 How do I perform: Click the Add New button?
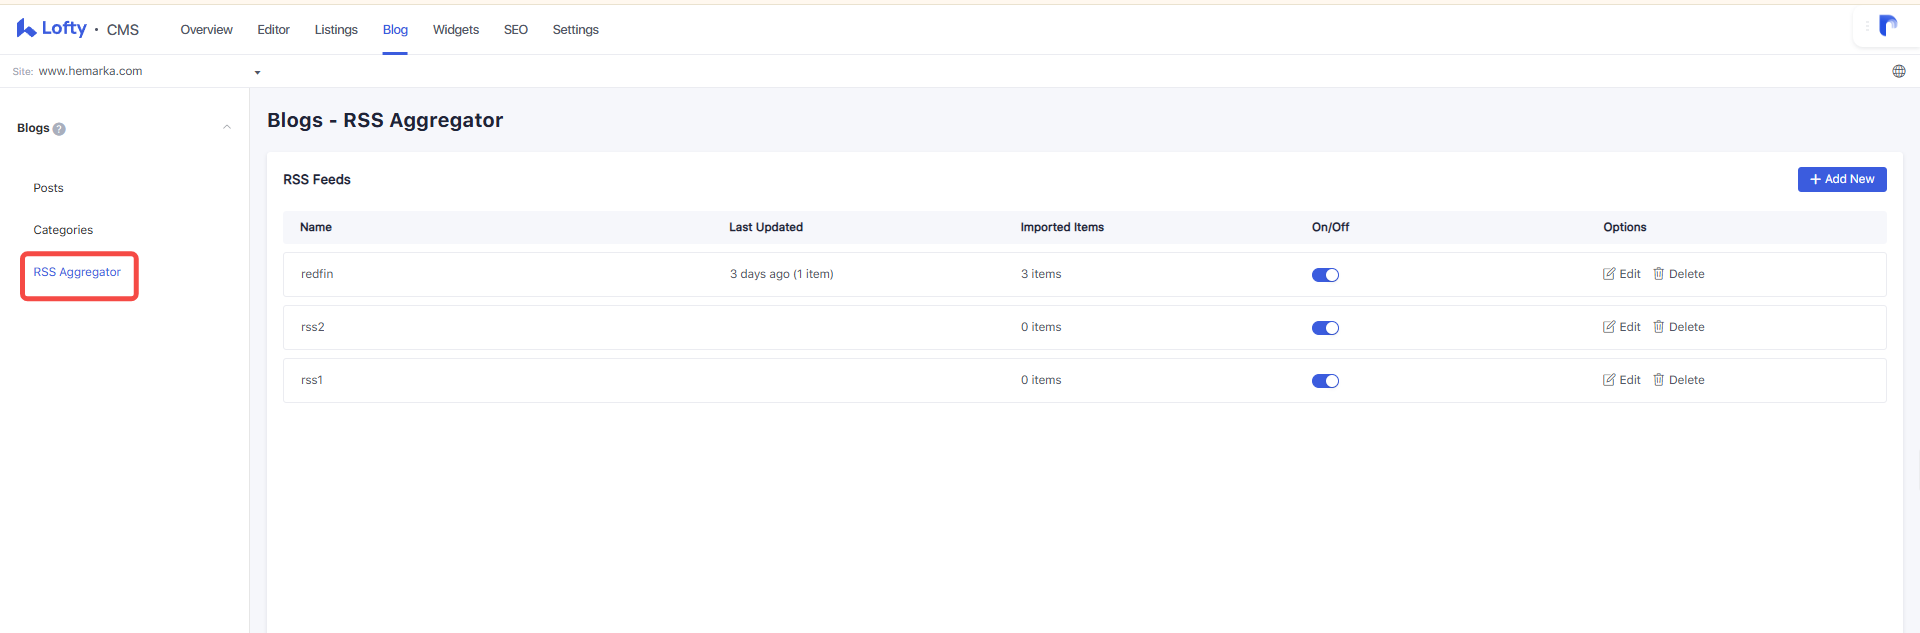click(1842, 179)
